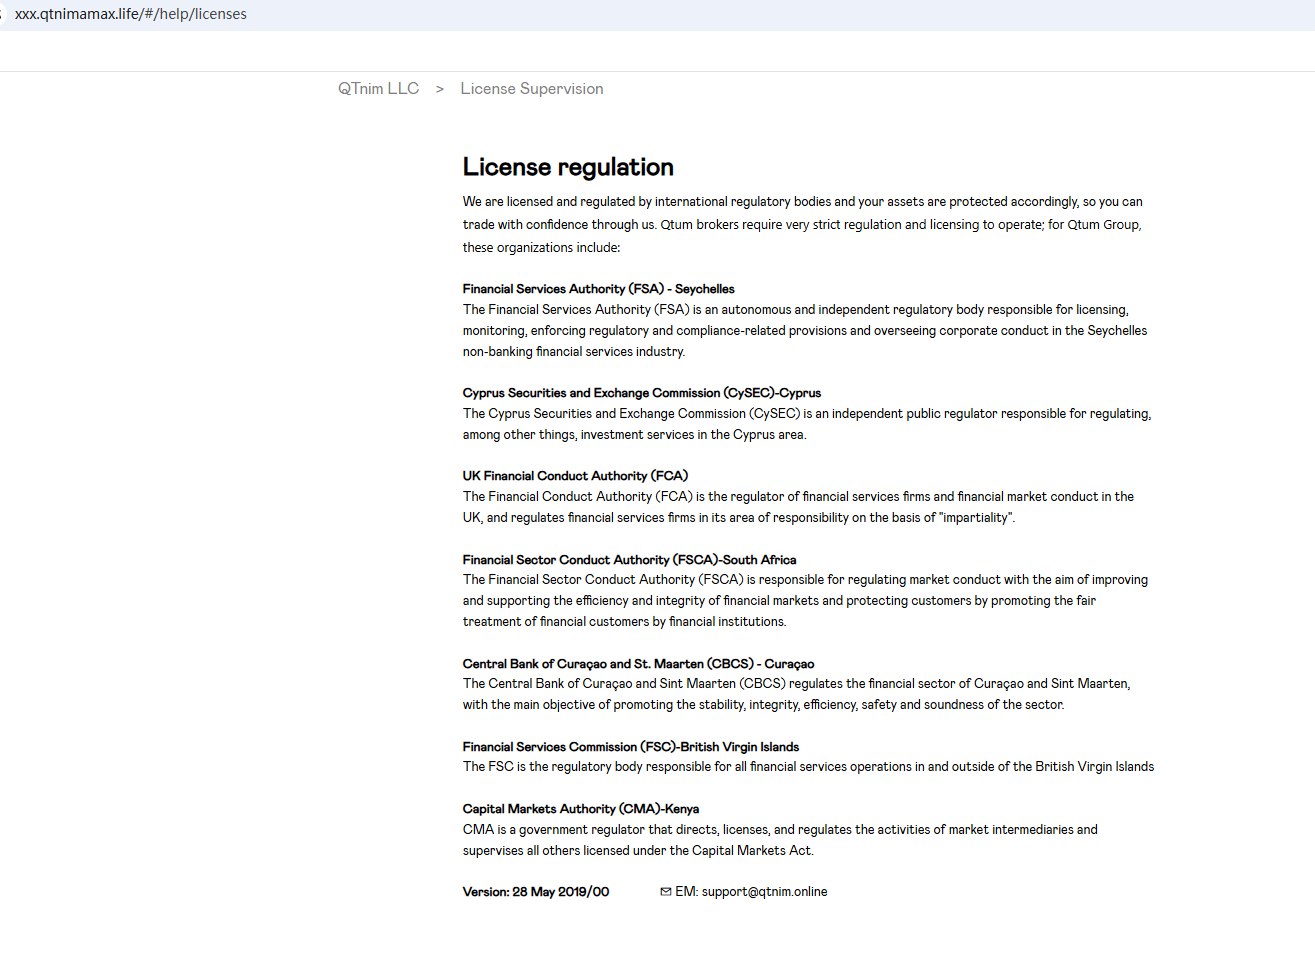Click the line 'non-banking financial services industry.'
This screenshot has height=974, width=1315.
click(575, 352)
